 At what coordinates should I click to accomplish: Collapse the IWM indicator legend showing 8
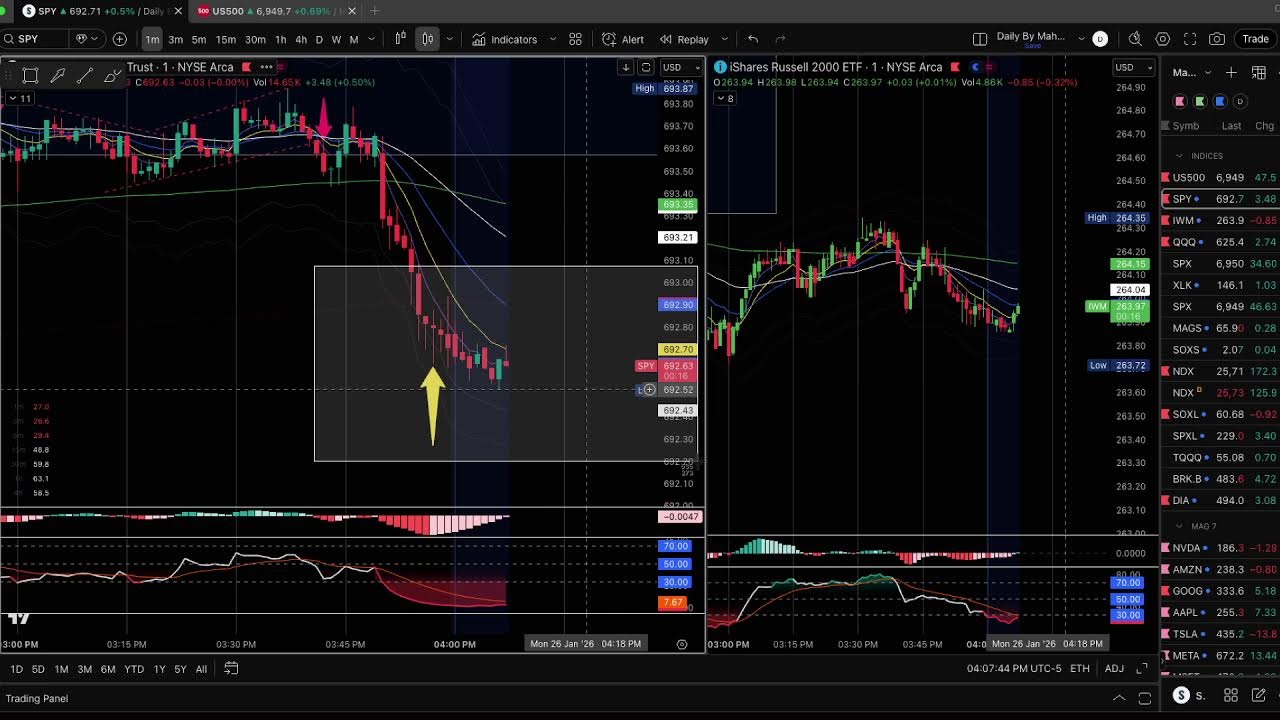tap(725, 98)
